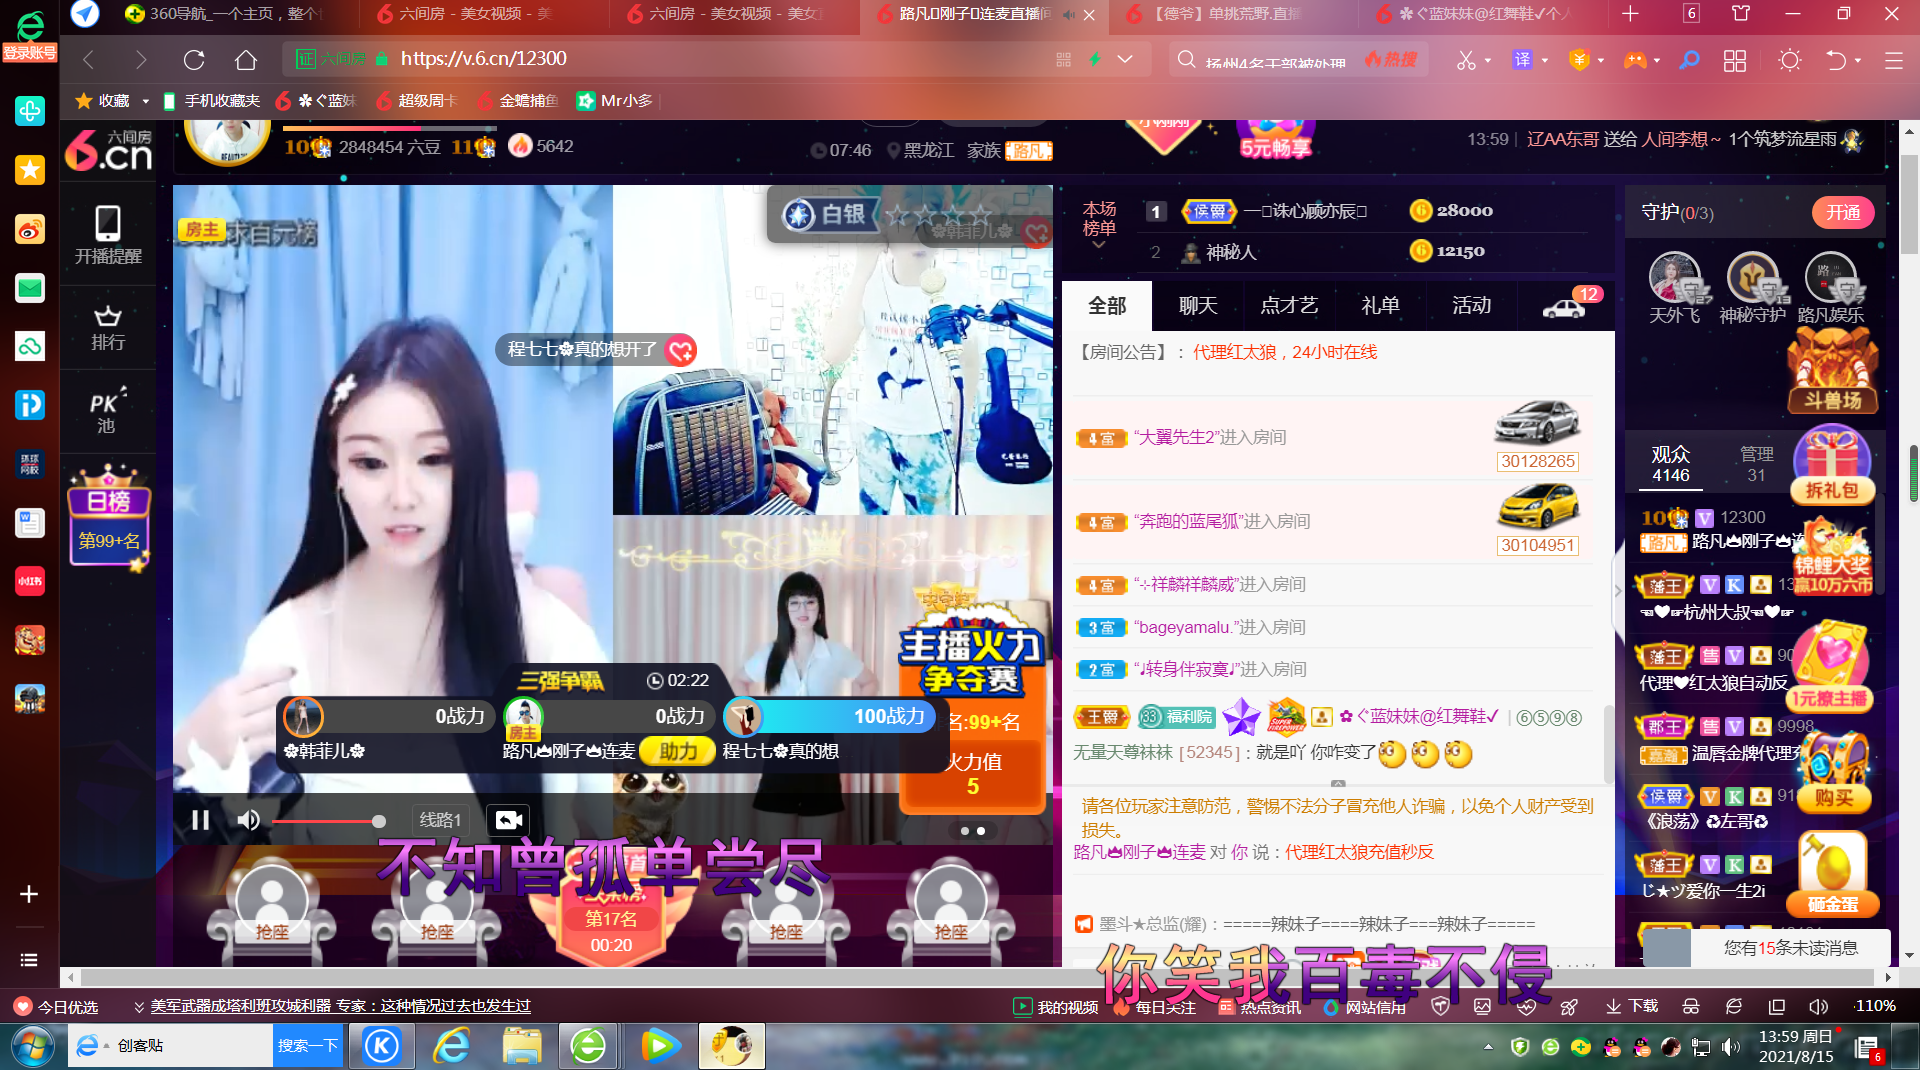Mute the stream speaker icon
This screenshot has width=1920, height=1070.
pos(248,820)
